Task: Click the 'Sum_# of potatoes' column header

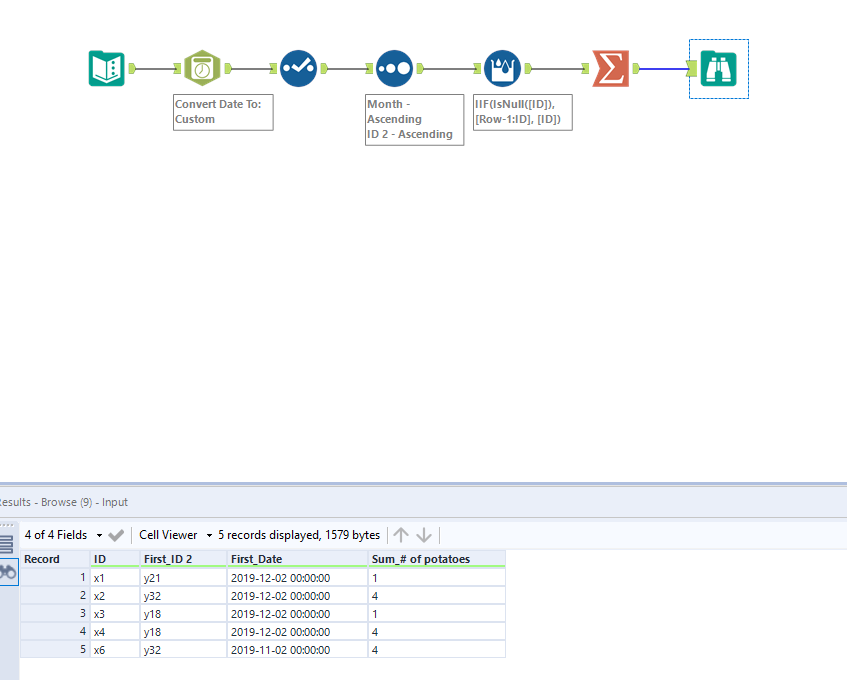Action: (436, 559)
